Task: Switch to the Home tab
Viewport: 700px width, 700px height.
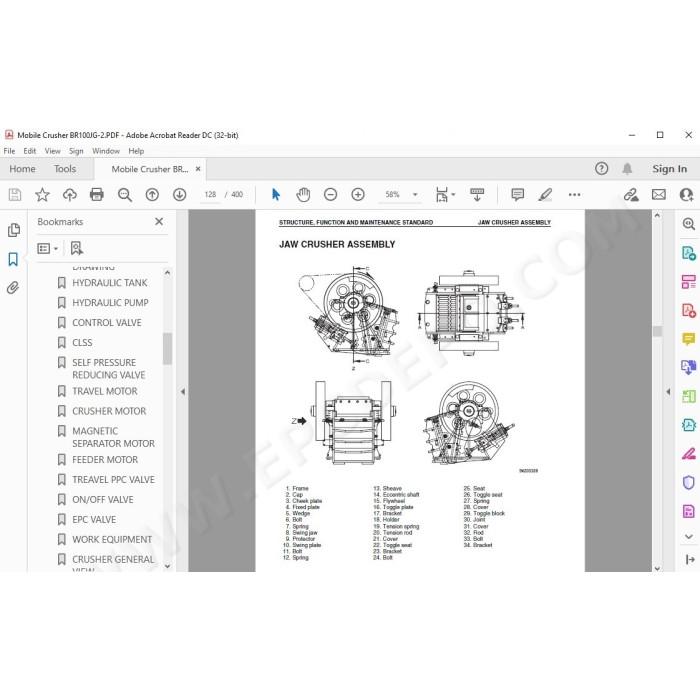Action: 22,169
